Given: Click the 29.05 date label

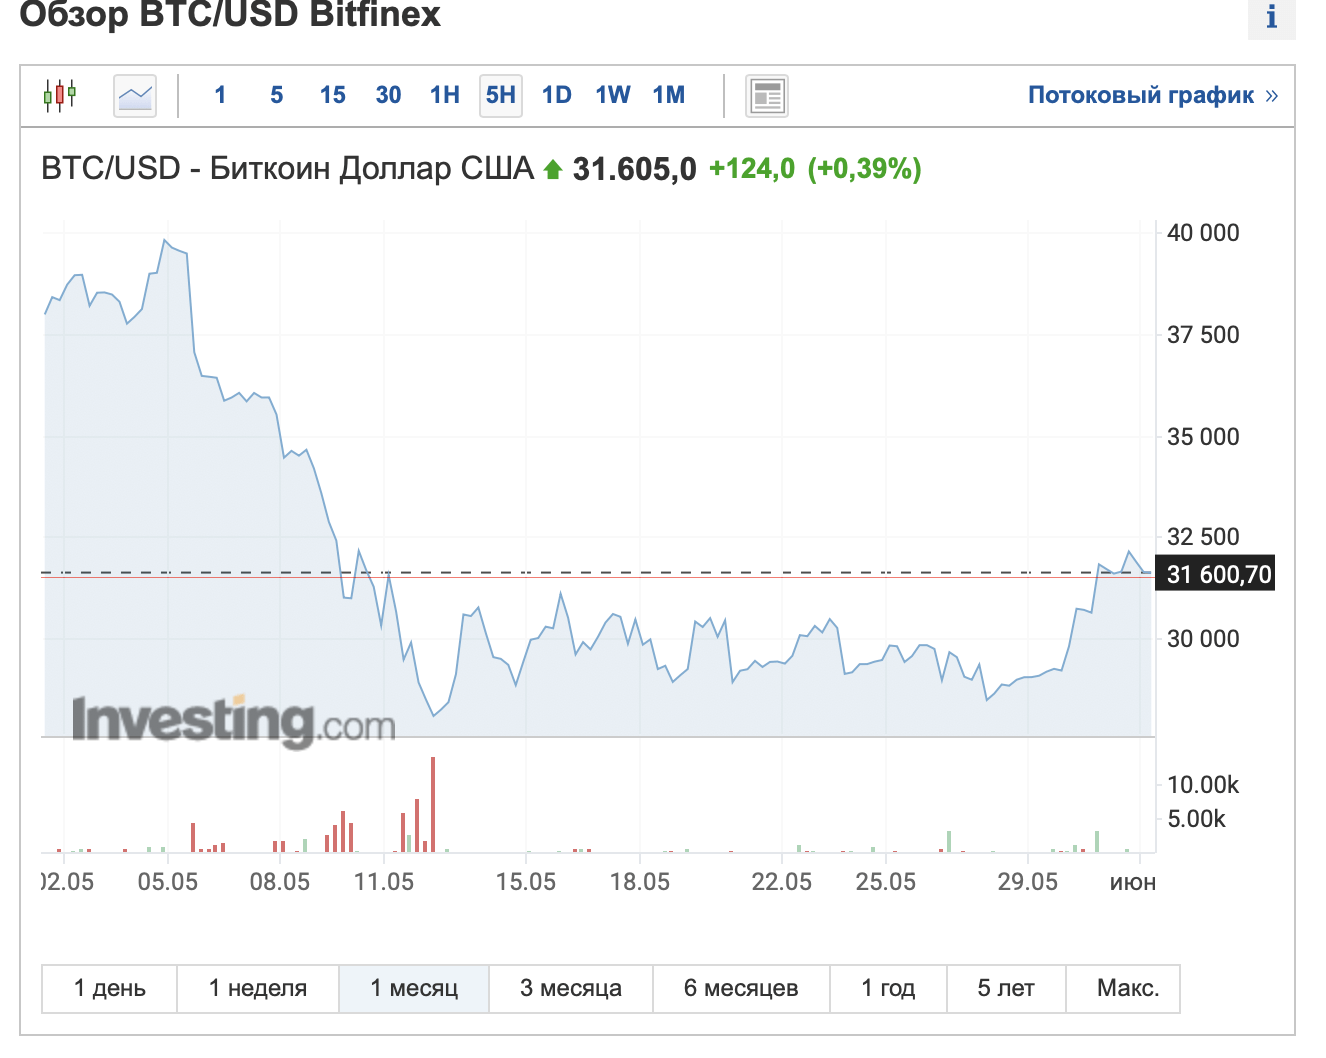Looking at the screenshot, I should tap(1028, 882).
